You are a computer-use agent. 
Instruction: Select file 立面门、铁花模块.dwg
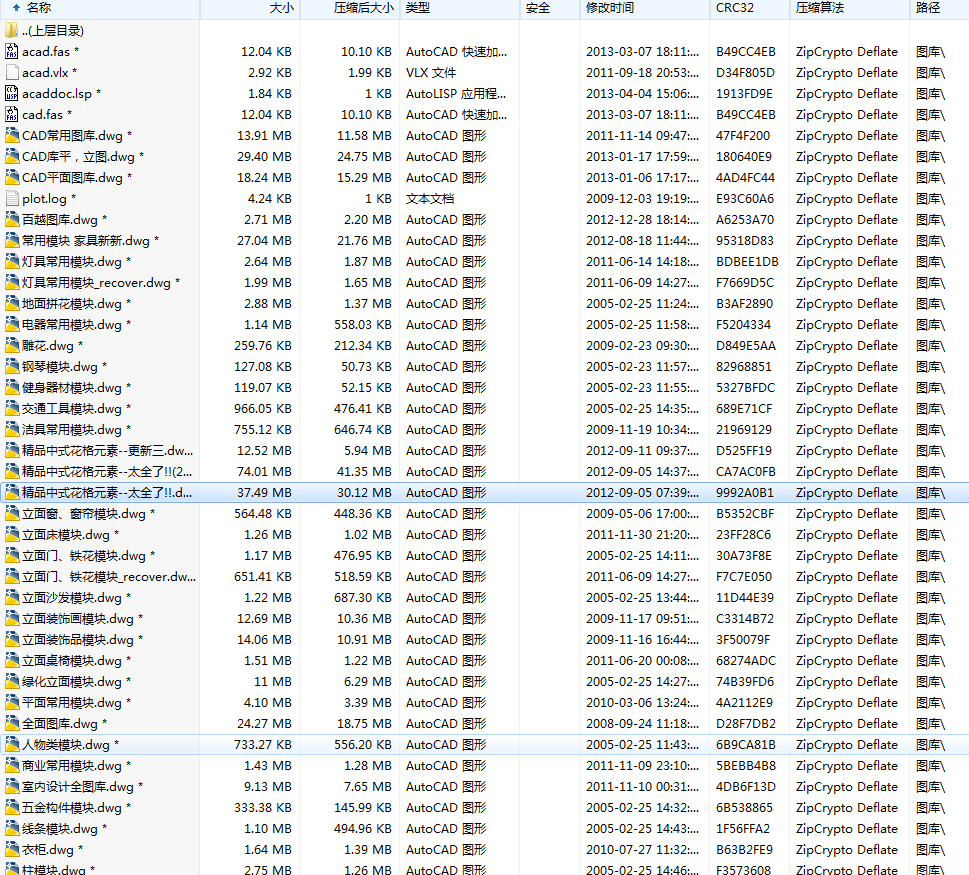[88, 556]
